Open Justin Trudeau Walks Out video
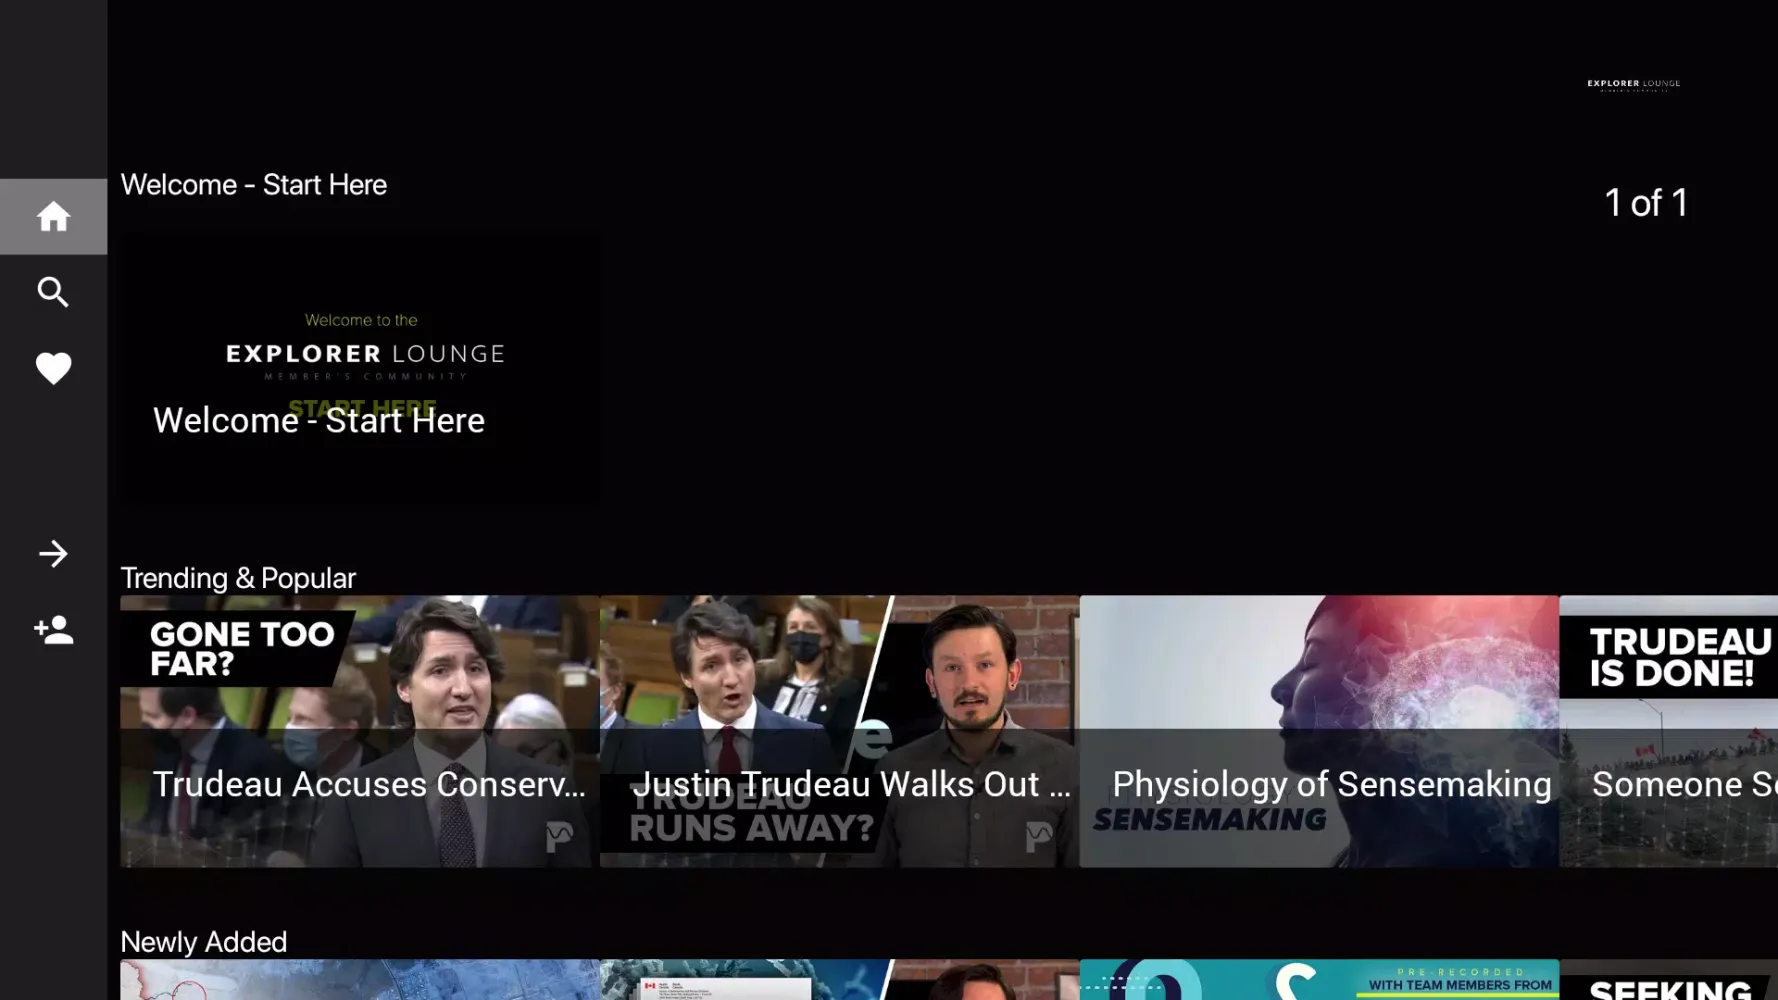 click(840, 731)
